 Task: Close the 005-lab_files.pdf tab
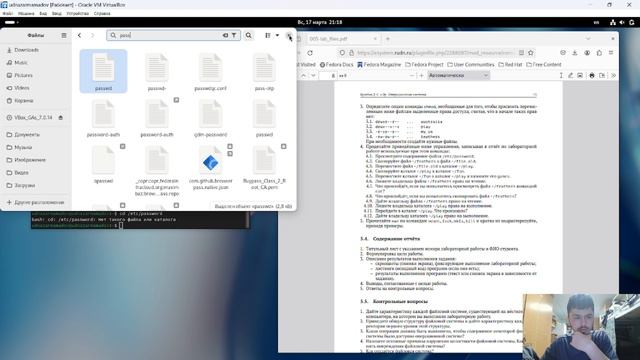pos(375,39)
